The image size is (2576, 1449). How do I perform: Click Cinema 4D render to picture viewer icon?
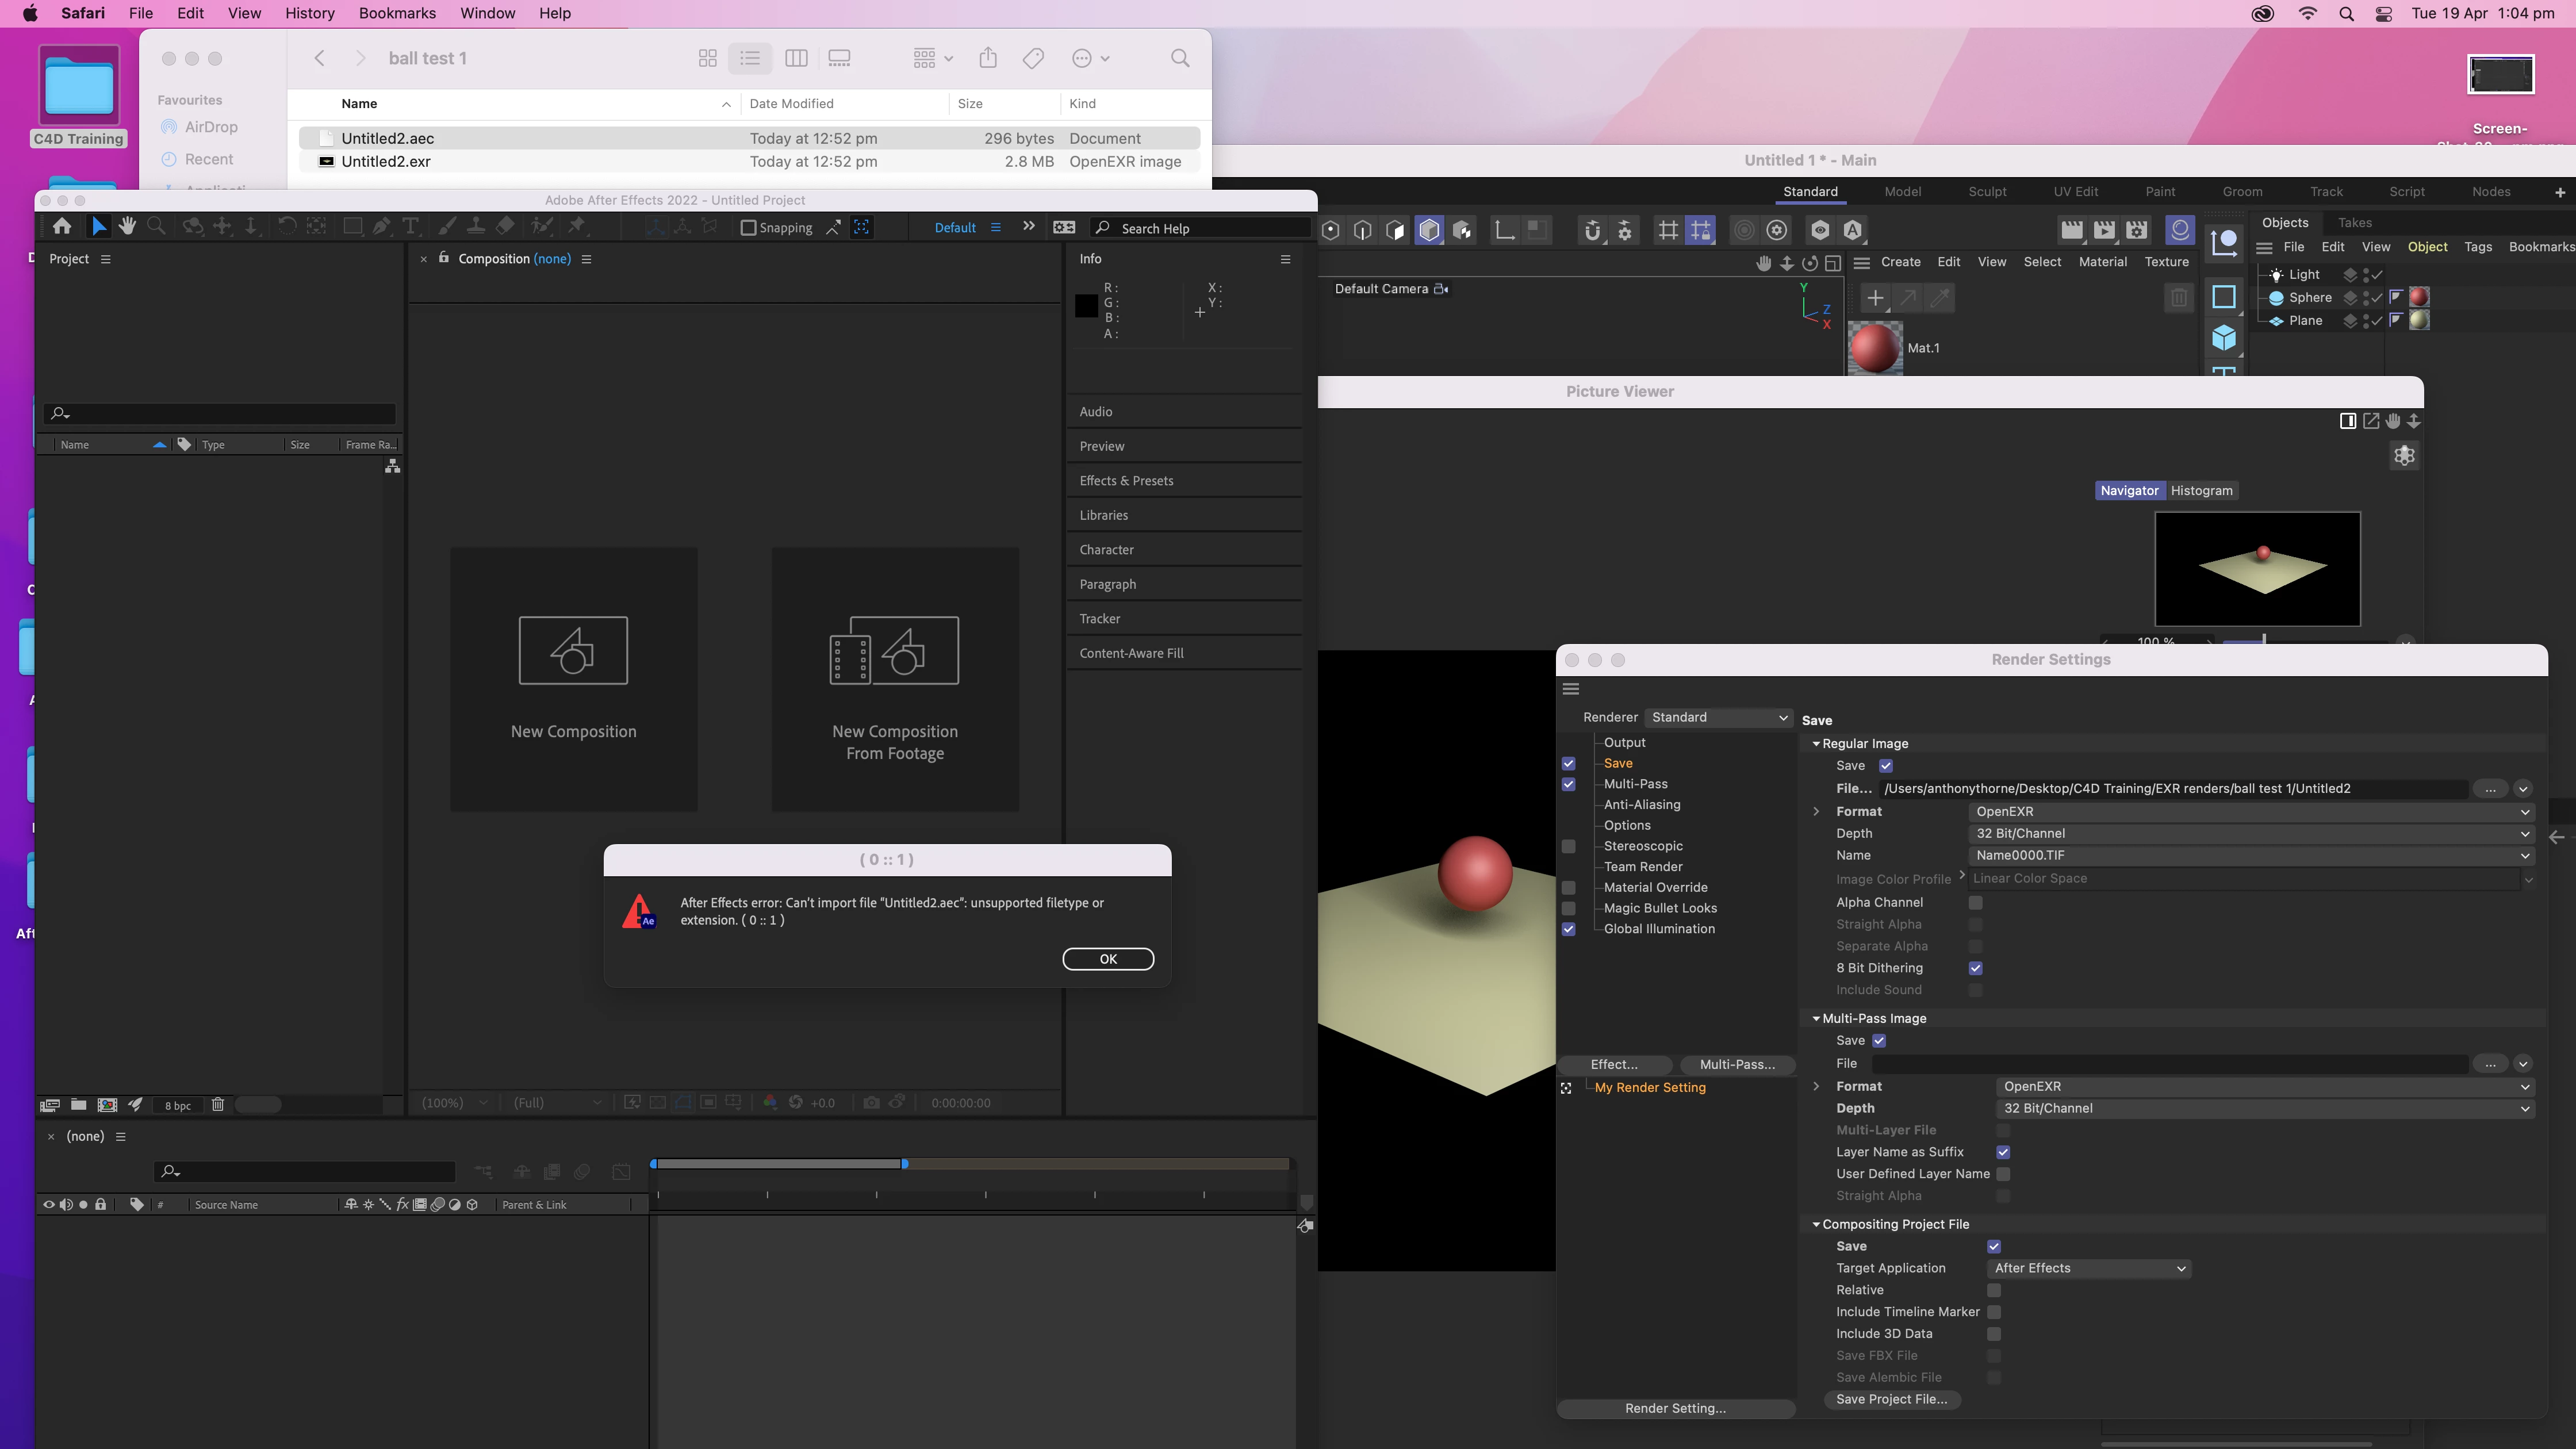(2104, 231)
